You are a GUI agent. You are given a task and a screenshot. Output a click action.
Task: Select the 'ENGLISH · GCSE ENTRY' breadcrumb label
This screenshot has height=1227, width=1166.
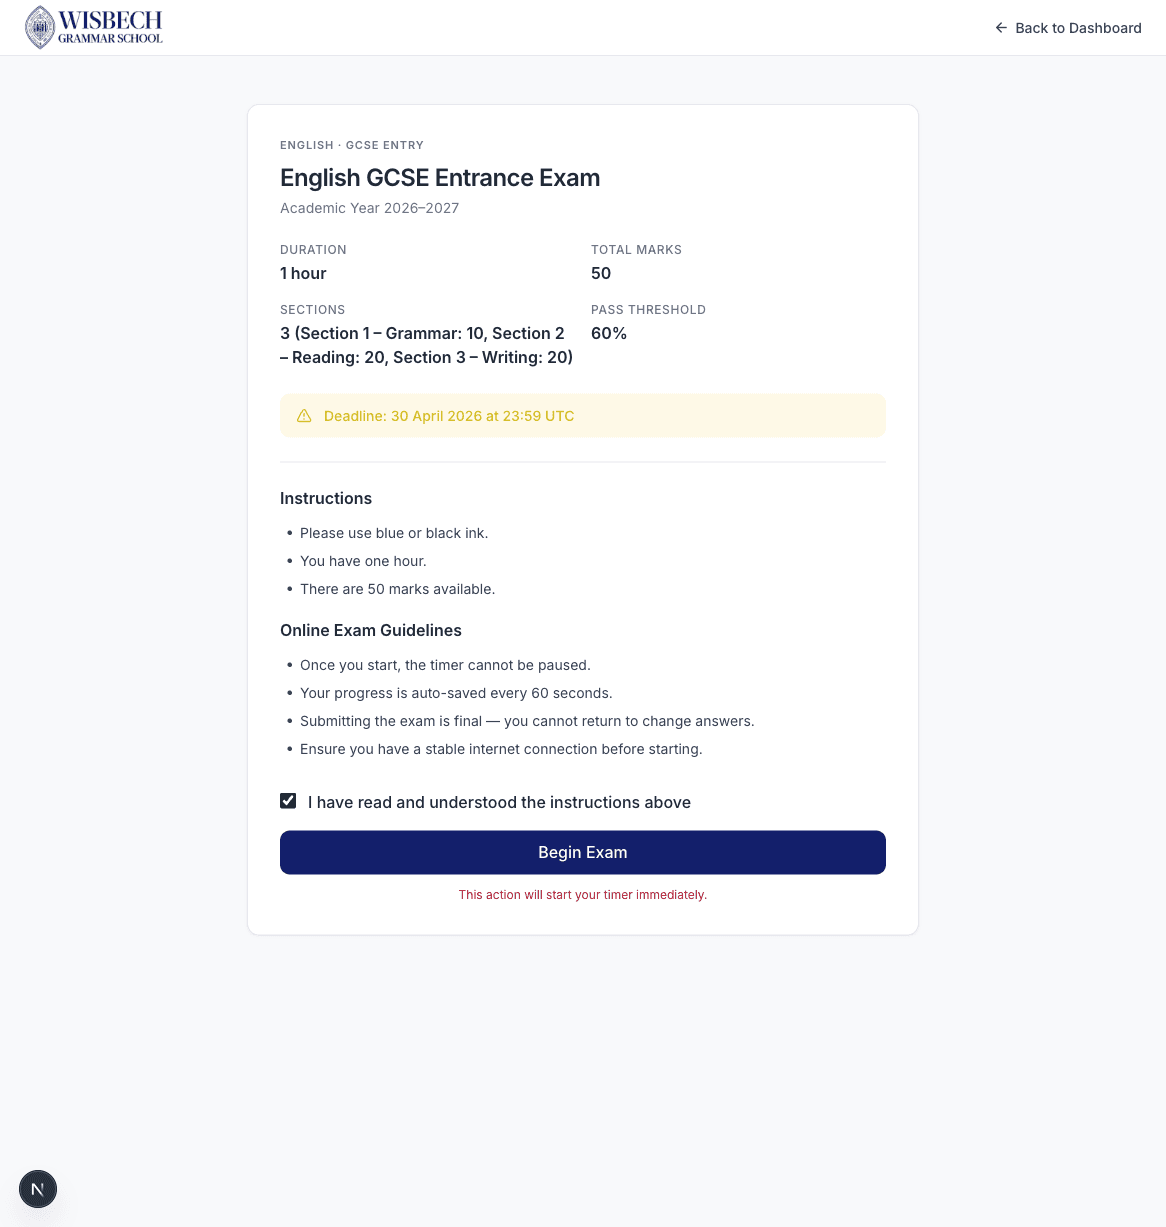click(x=351, y=145)
